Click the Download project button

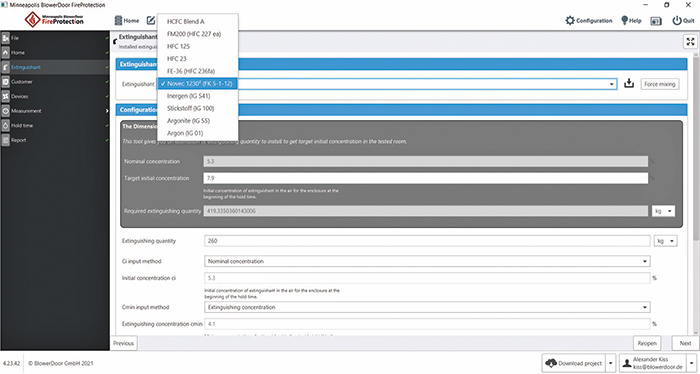point(574,363)
